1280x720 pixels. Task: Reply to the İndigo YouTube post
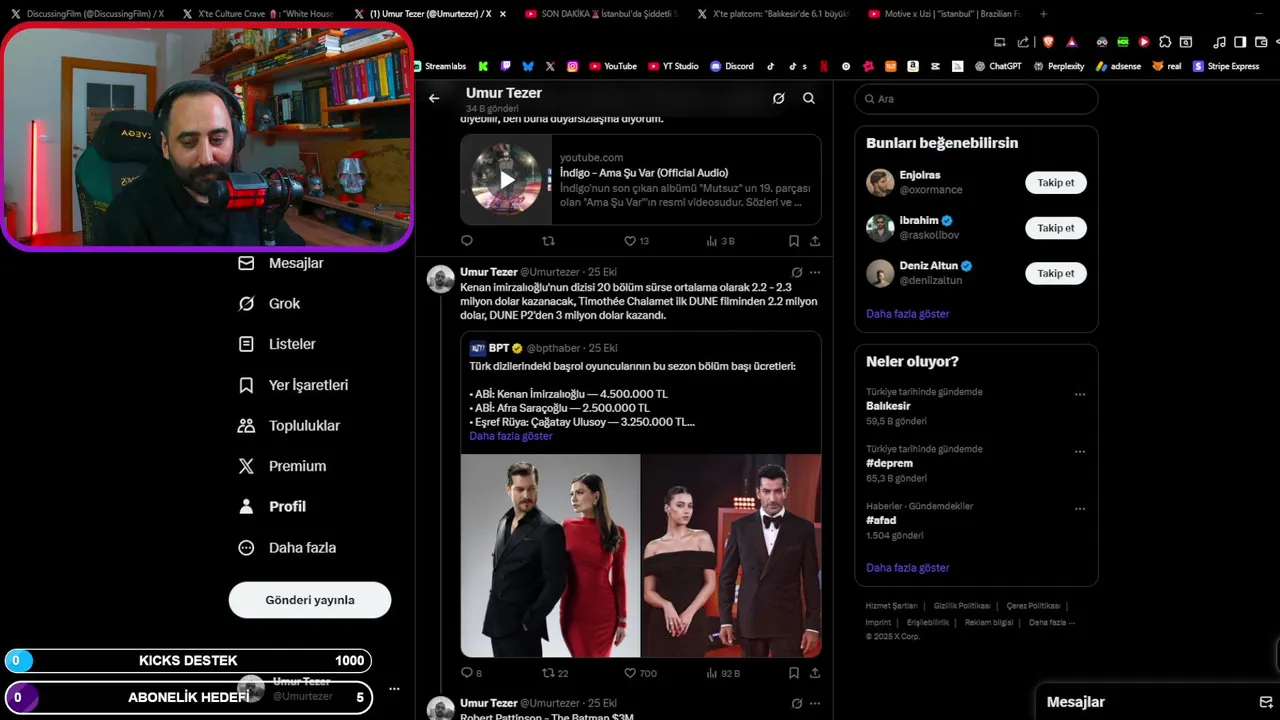tap(467, 241)
